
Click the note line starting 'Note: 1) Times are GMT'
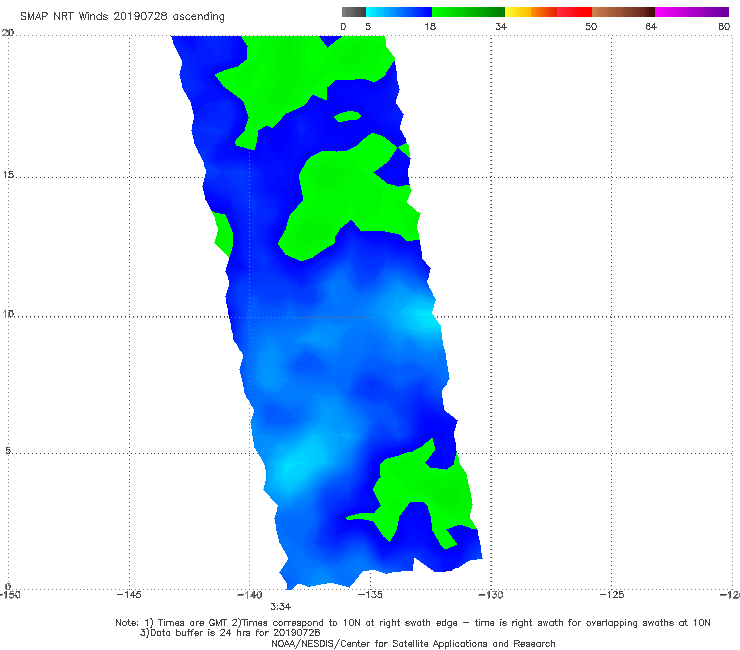pyautogui.click(x=413, y=623)
